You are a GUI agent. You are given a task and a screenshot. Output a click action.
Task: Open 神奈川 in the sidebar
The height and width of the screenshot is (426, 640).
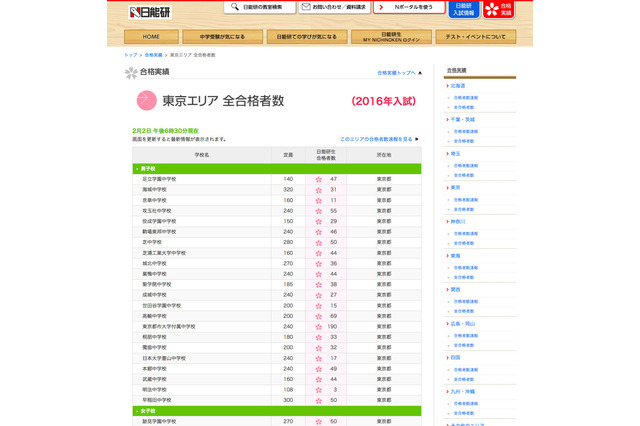click(458, 222)
